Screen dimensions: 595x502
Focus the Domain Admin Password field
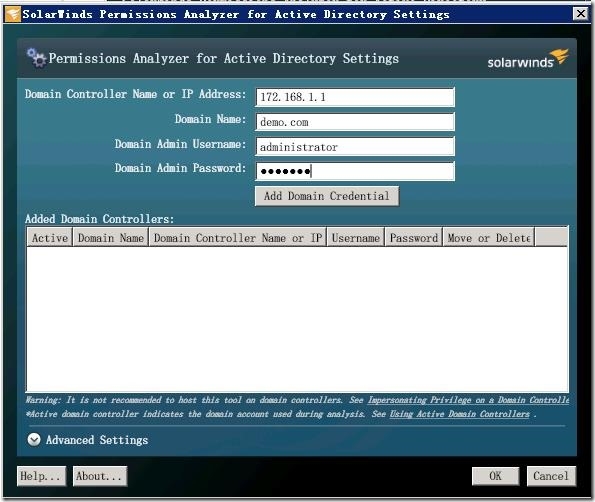355,171
